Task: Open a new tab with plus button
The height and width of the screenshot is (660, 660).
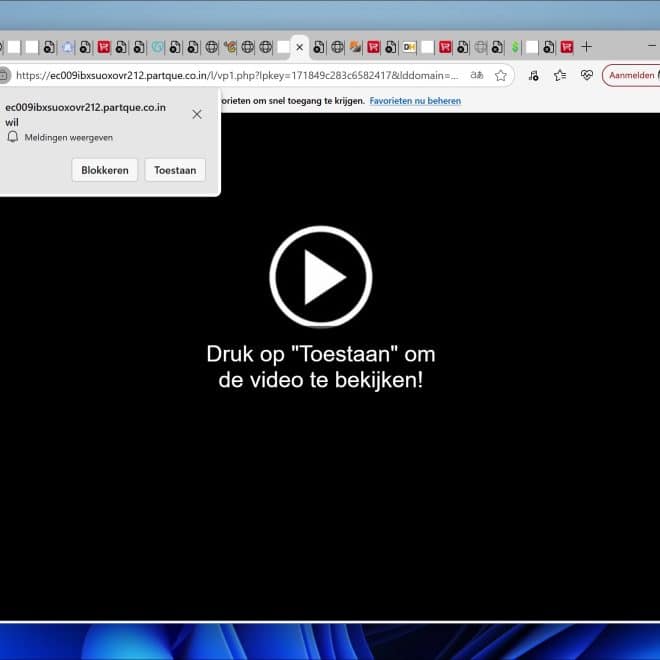Action: (586, 47)
